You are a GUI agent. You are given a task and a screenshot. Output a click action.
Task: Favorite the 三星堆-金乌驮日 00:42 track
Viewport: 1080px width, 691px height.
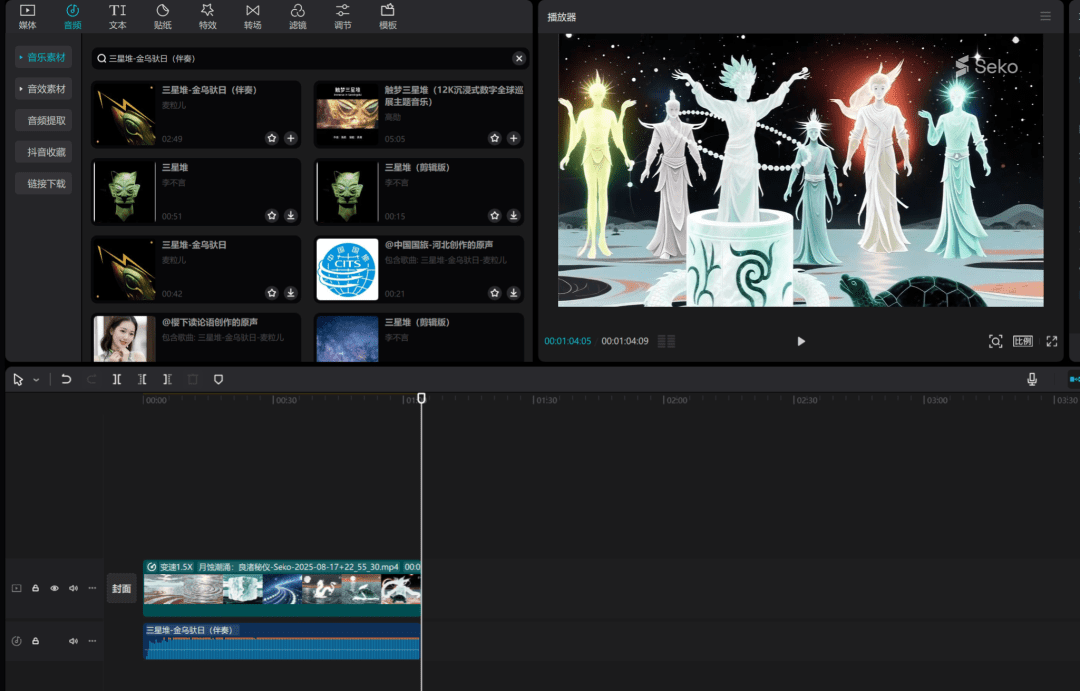(272, 293)
